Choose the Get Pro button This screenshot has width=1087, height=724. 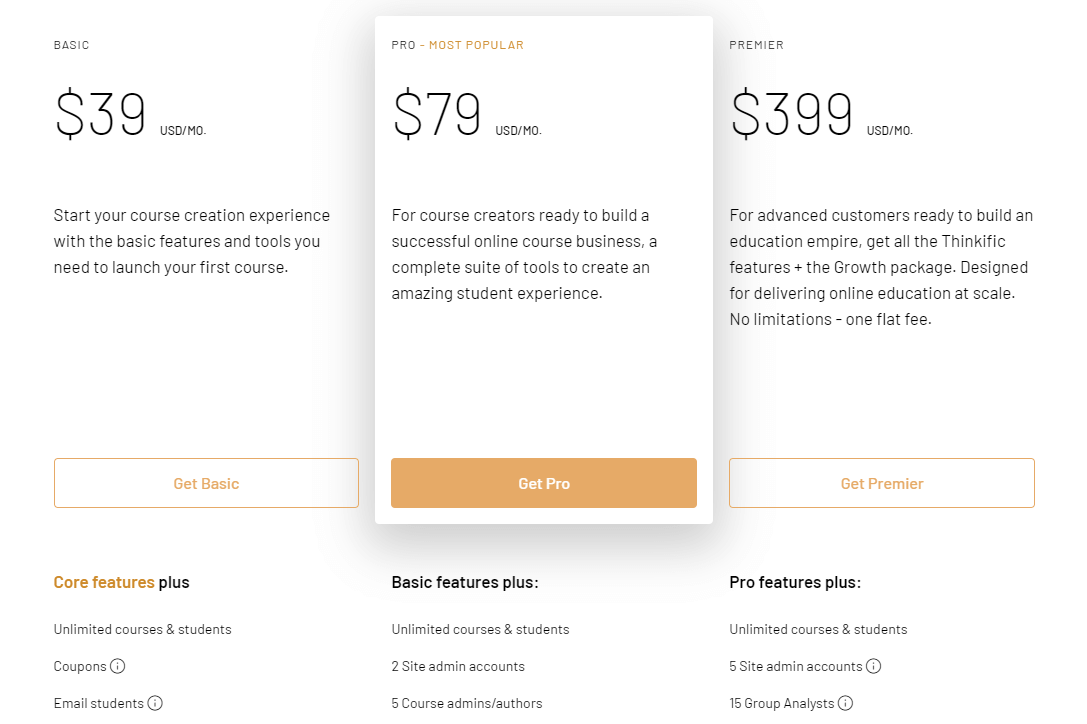click(543, 483)
